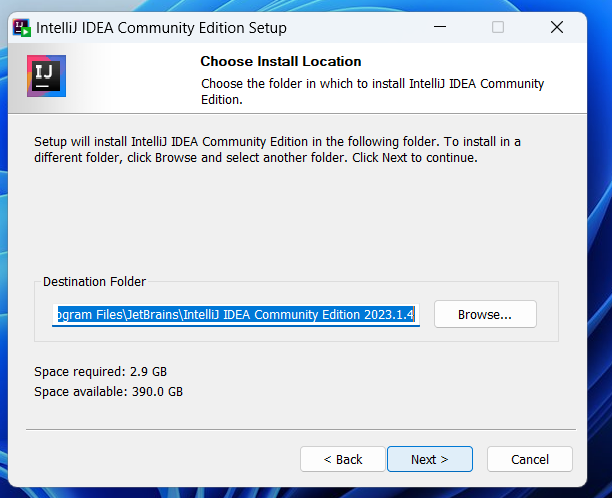Close the Setup window
This screenshot has width=612, height=498.
click(557, 27)
